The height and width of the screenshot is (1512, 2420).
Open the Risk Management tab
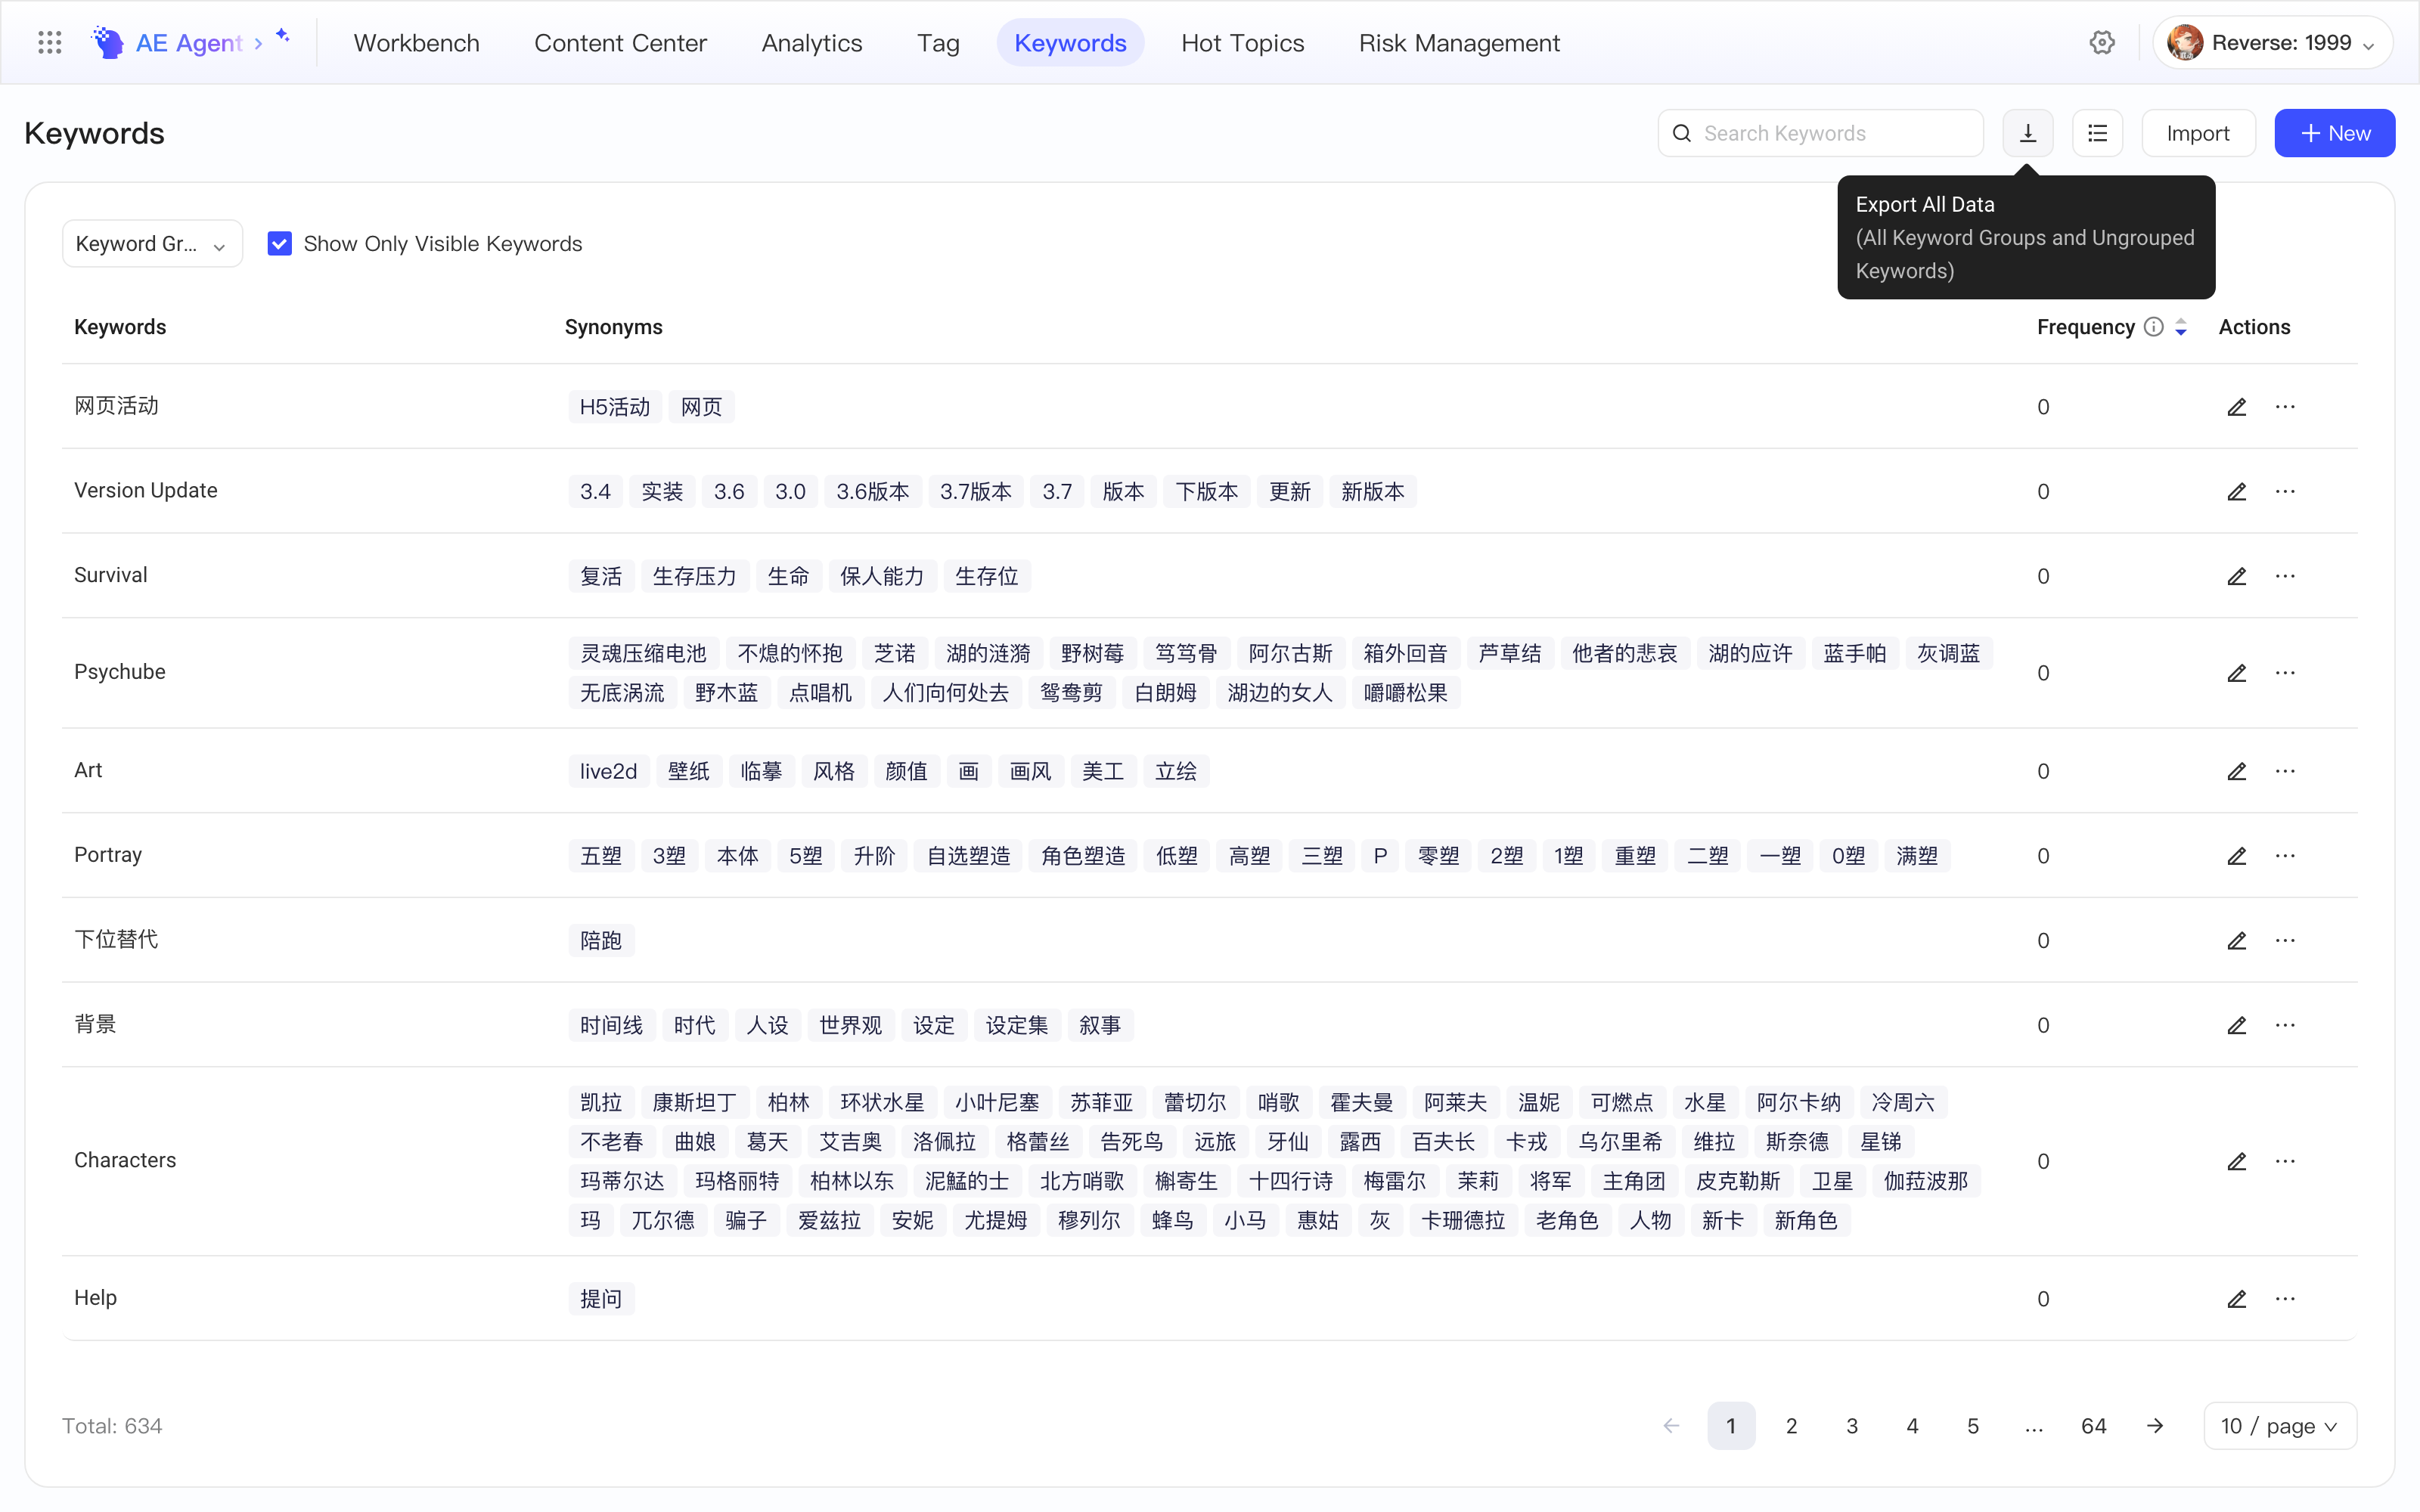pyautogui.click(x=1459, y=43)
